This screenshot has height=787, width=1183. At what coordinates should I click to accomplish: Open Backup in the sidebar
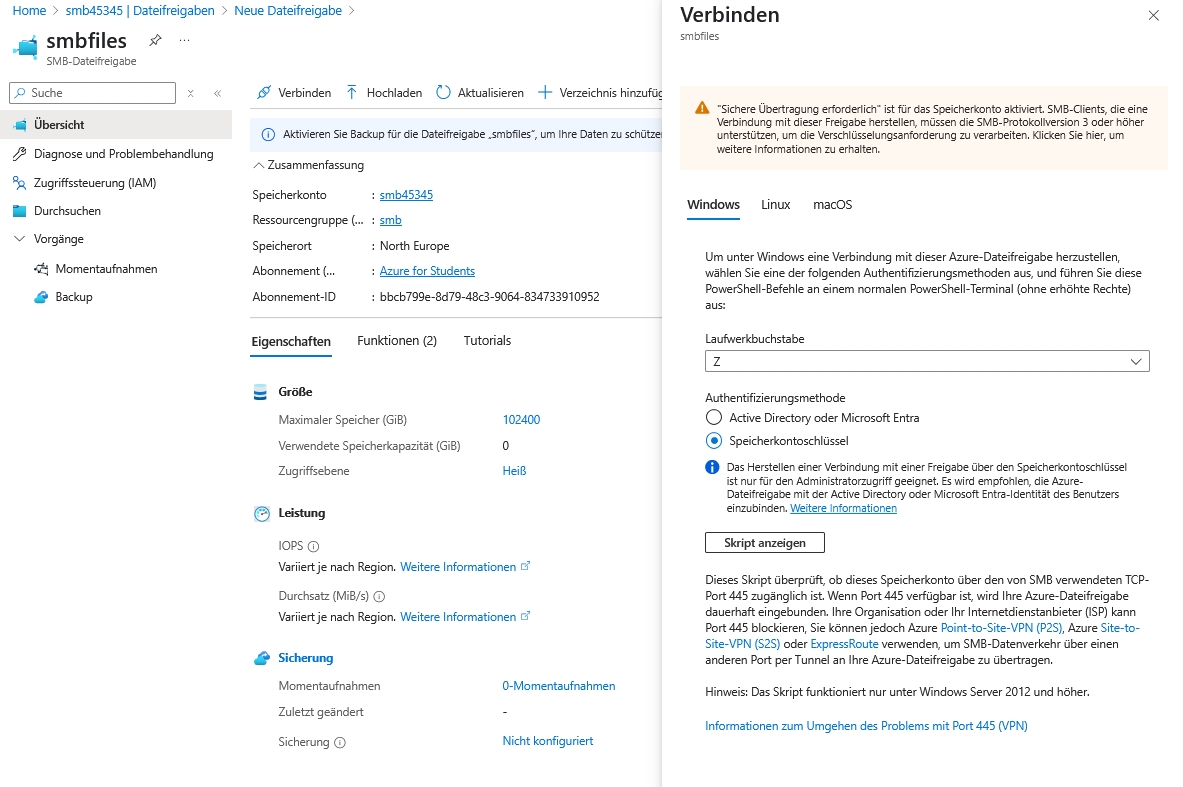(74, 297)
